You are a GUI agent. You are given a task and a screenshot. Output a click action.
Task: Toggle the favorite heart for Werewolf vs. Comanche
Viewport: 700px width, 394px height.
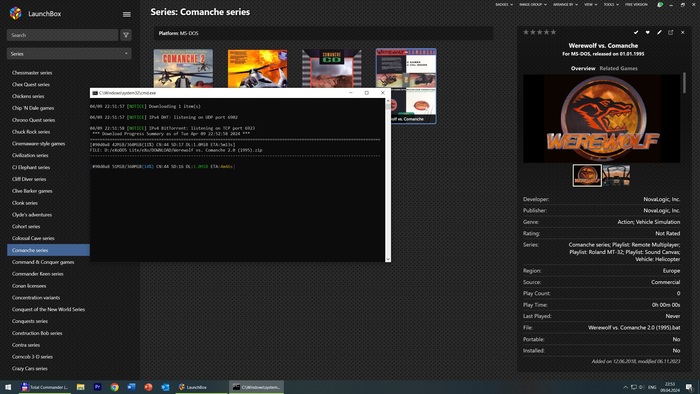pyautogui.click(x=647, y=32)
